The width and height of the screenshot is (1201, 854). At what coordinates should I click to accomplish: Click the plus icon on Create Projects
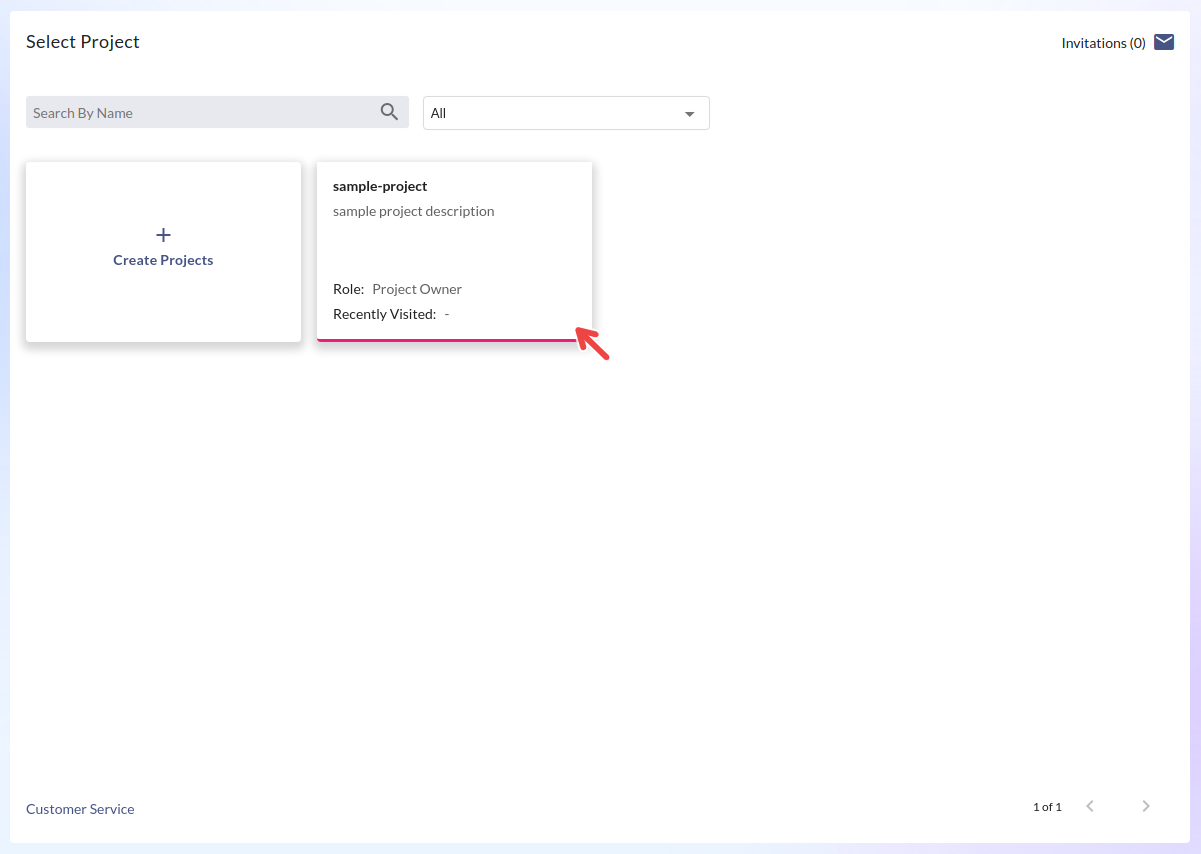tap(163, 235)
